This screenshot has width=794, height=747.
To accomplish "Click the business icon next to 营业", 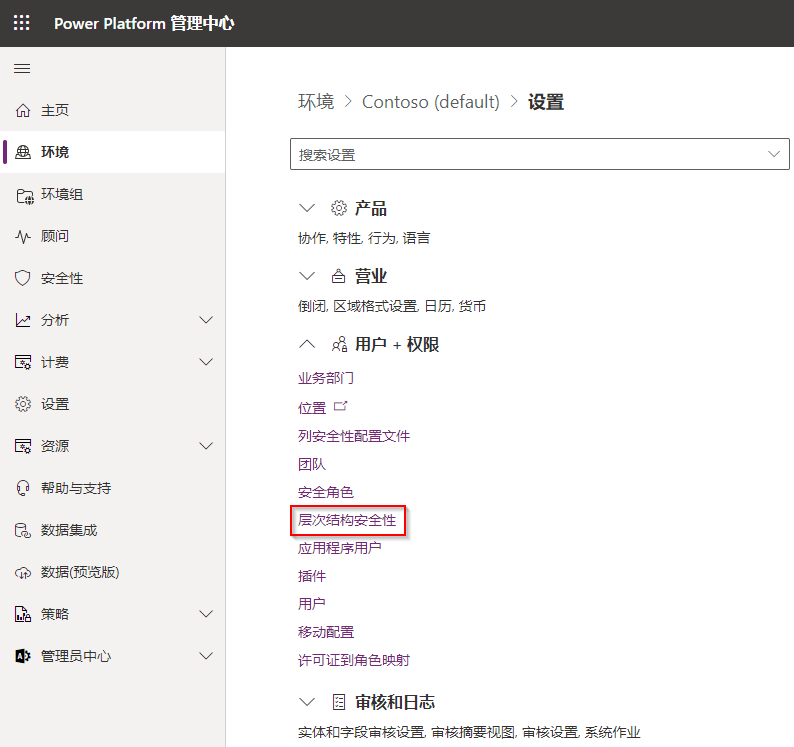I will 338,276.
